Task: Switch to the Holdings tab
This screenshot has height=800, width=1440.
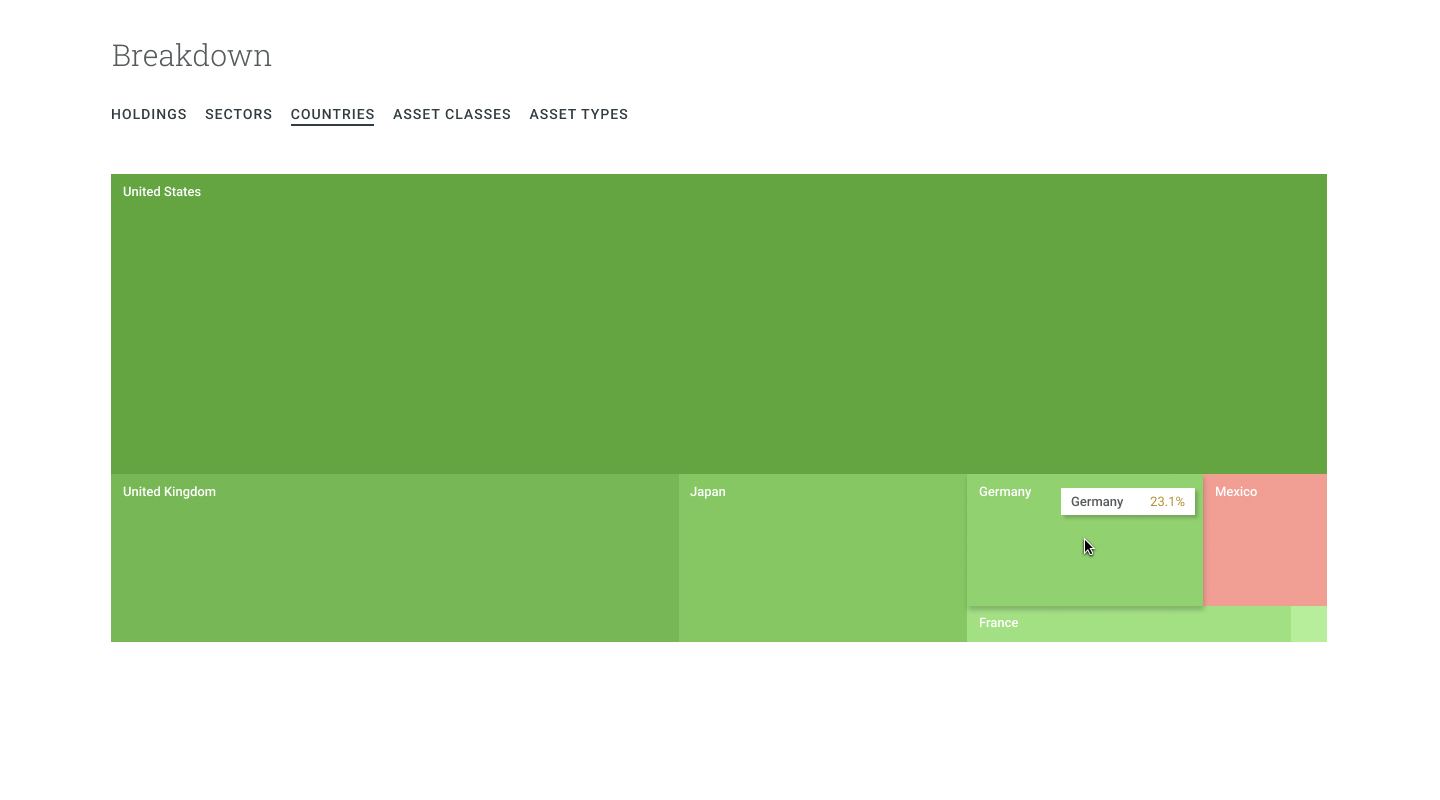Action: pos(149,114)
